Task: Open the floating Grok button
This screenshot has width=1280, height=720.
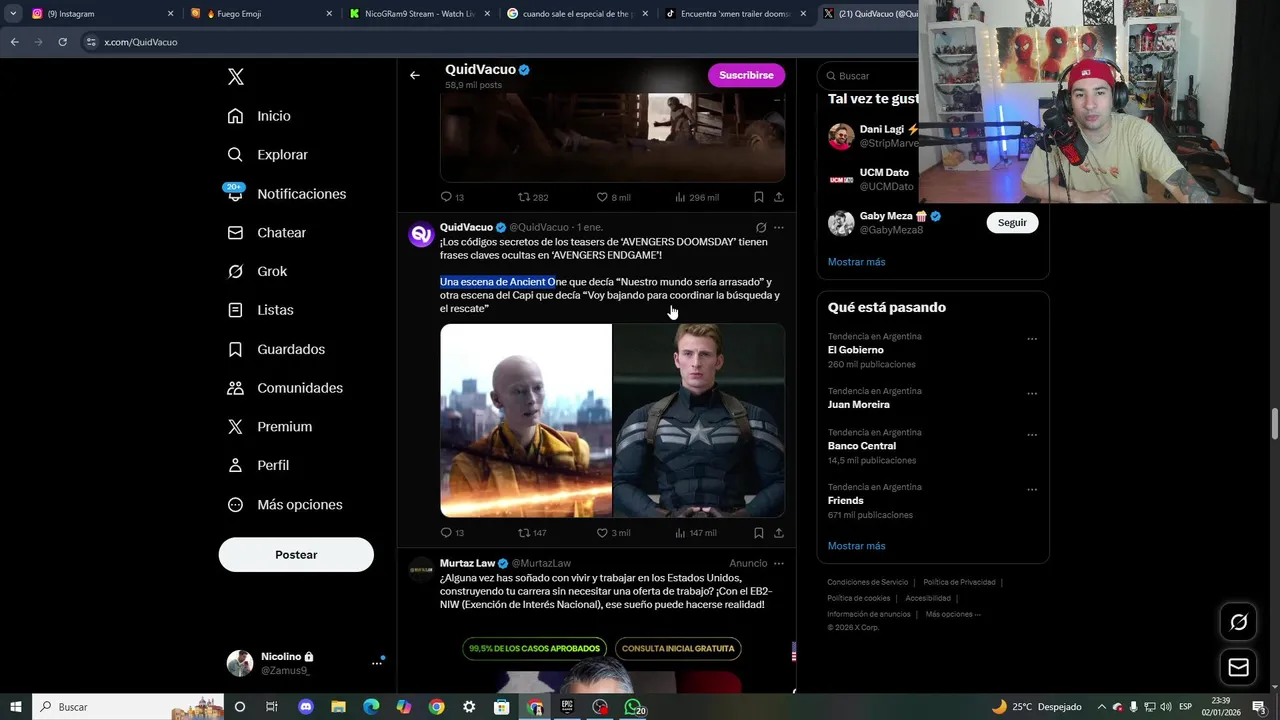Action: tap(1238, 623)
